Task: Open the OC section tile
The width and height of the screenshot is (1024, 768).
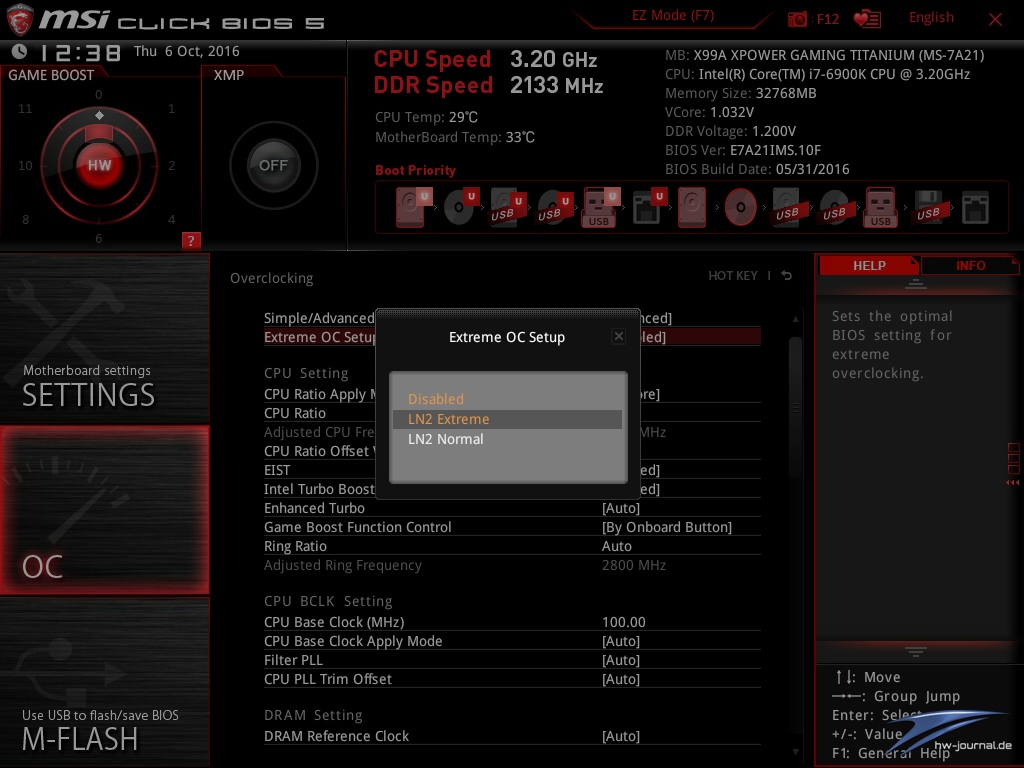Action: [104, 510]
